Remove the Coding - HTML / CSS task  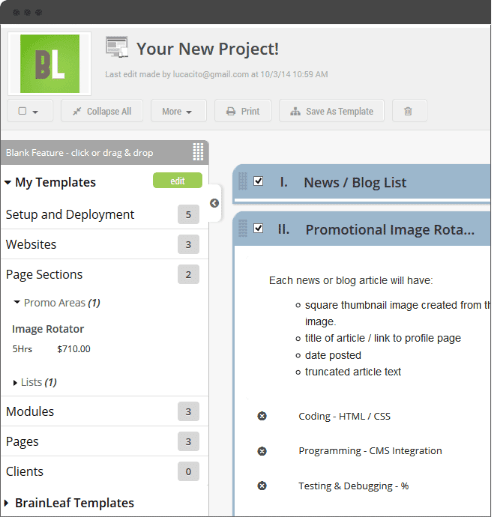click(x=262, y=416)
